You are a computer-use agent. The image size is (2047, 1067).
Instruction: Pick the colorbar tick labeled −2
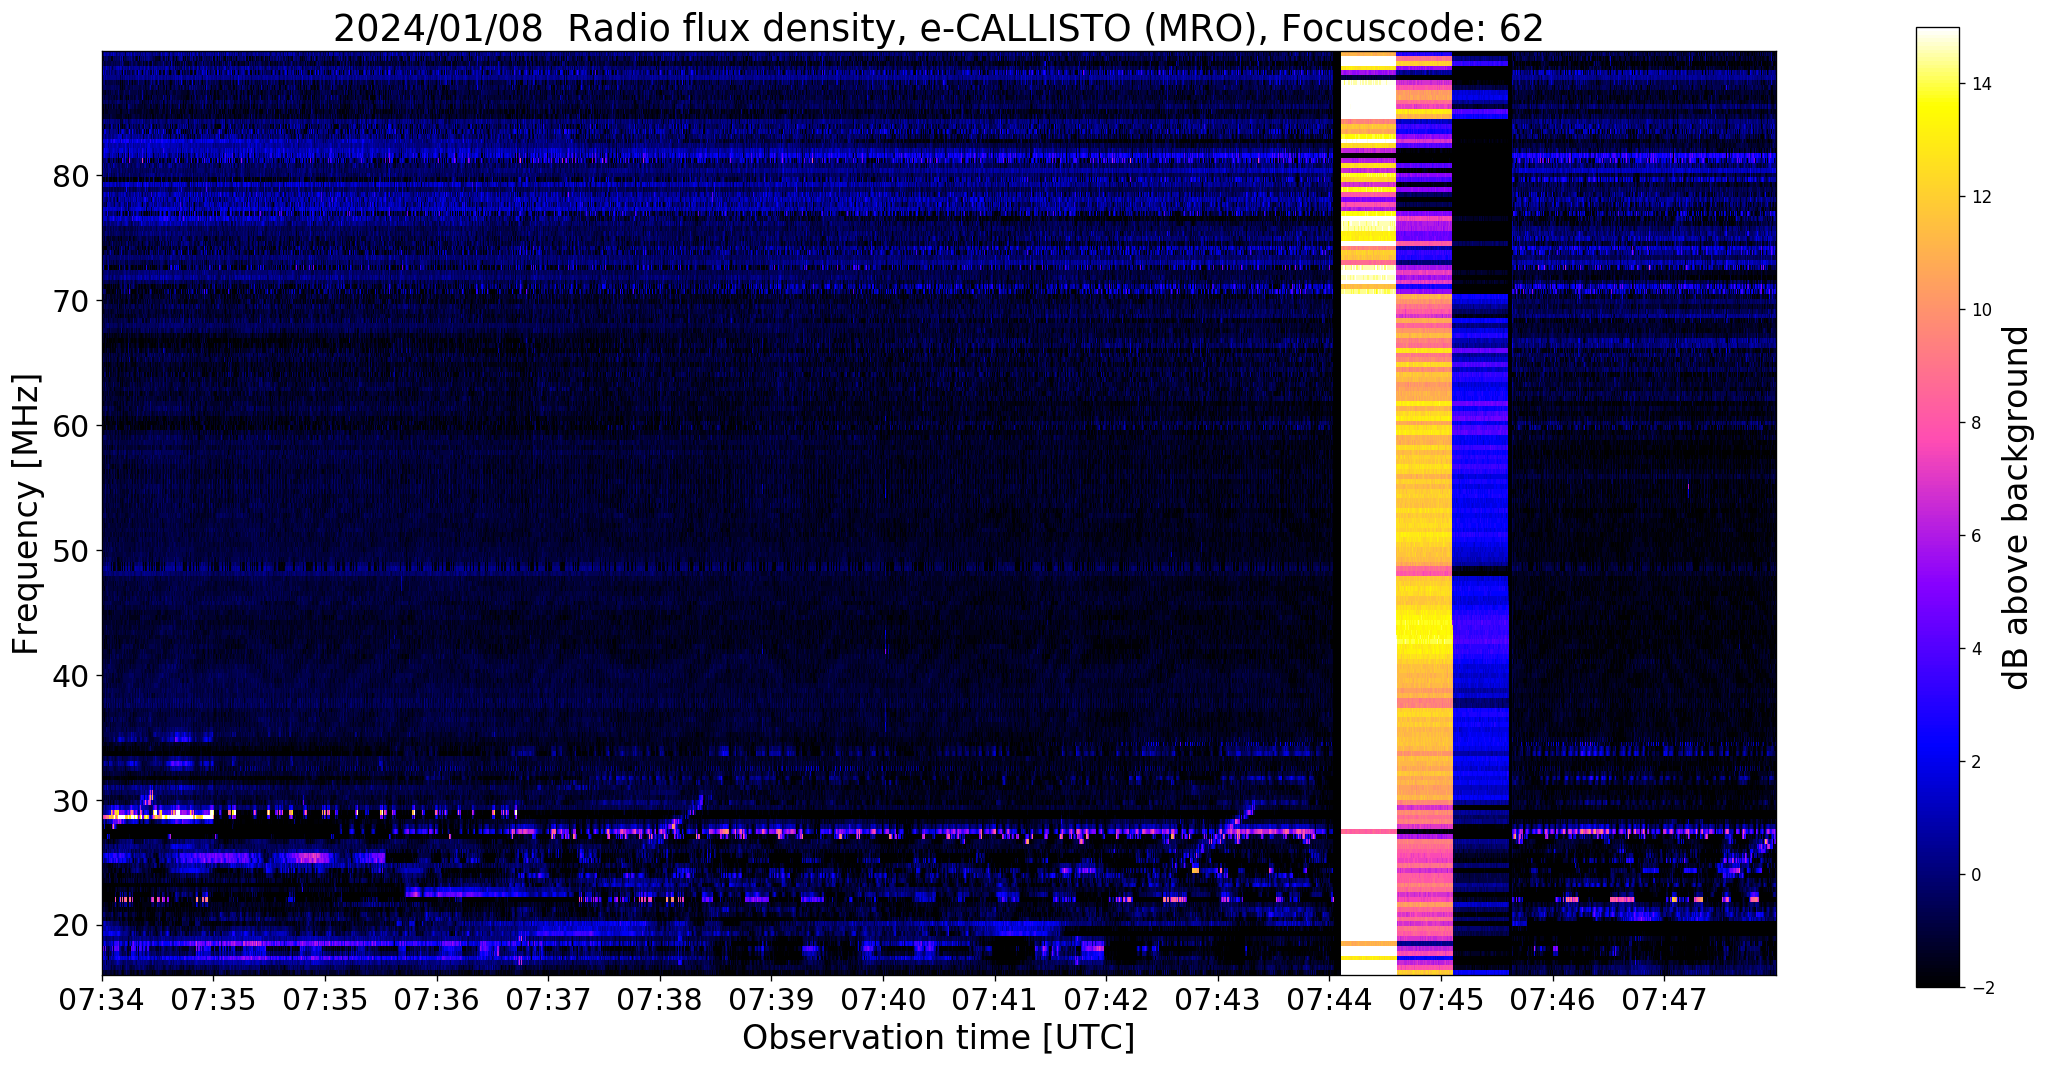tap(1982, 988)
